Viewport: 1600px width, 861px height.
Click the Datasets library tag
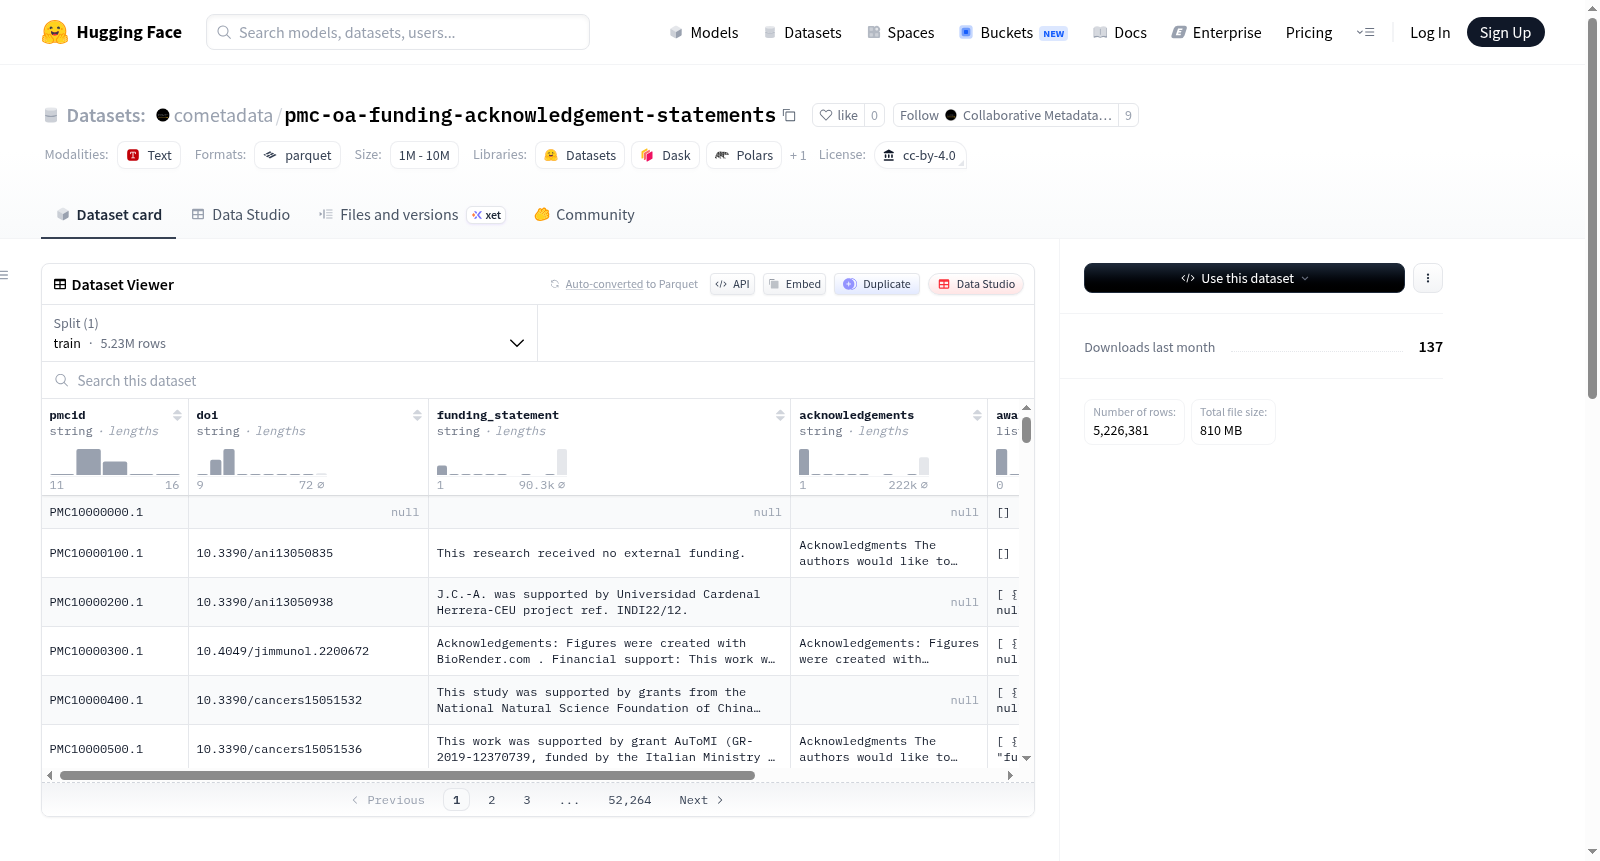click(580, 155)
